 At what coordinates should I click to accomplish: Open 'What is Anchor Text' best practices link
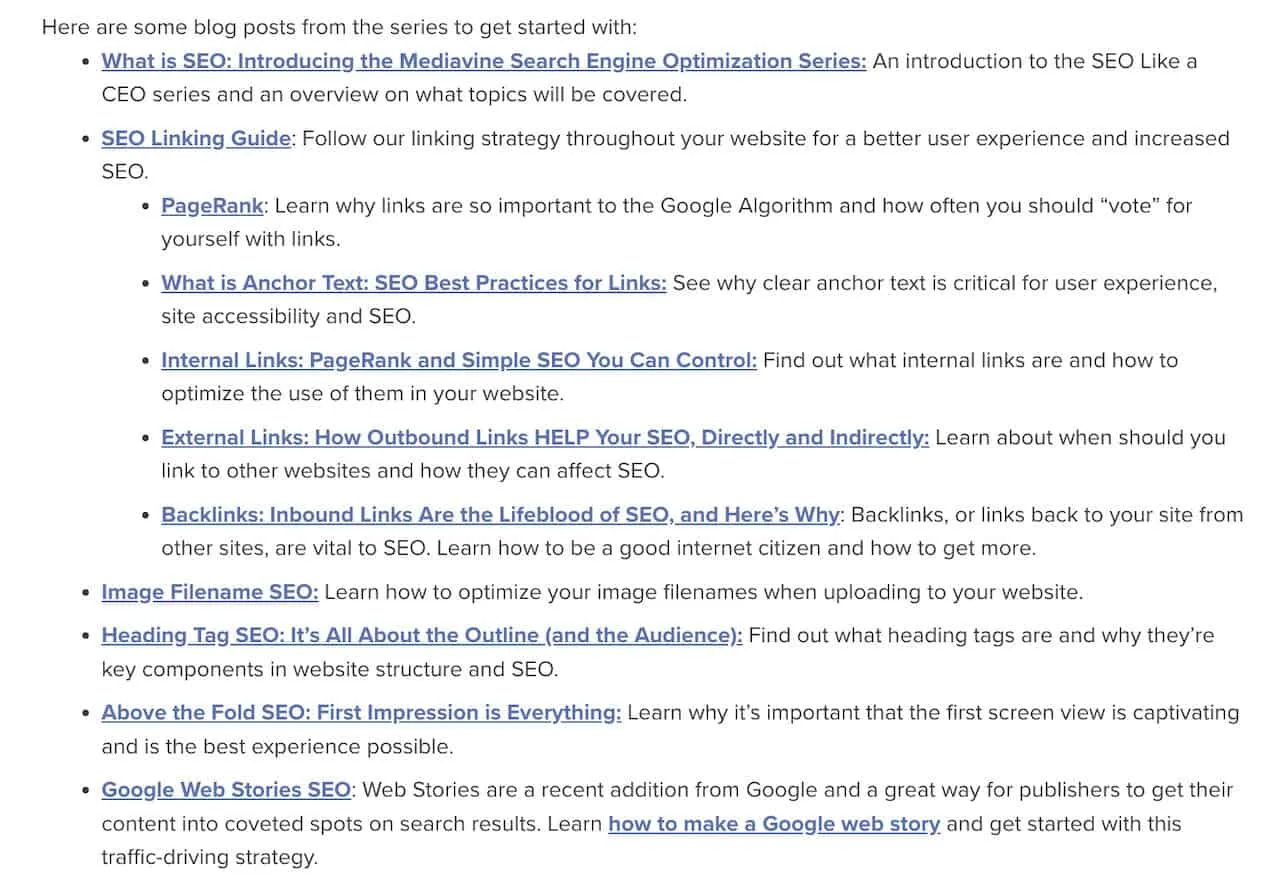[x=414, y=283]
